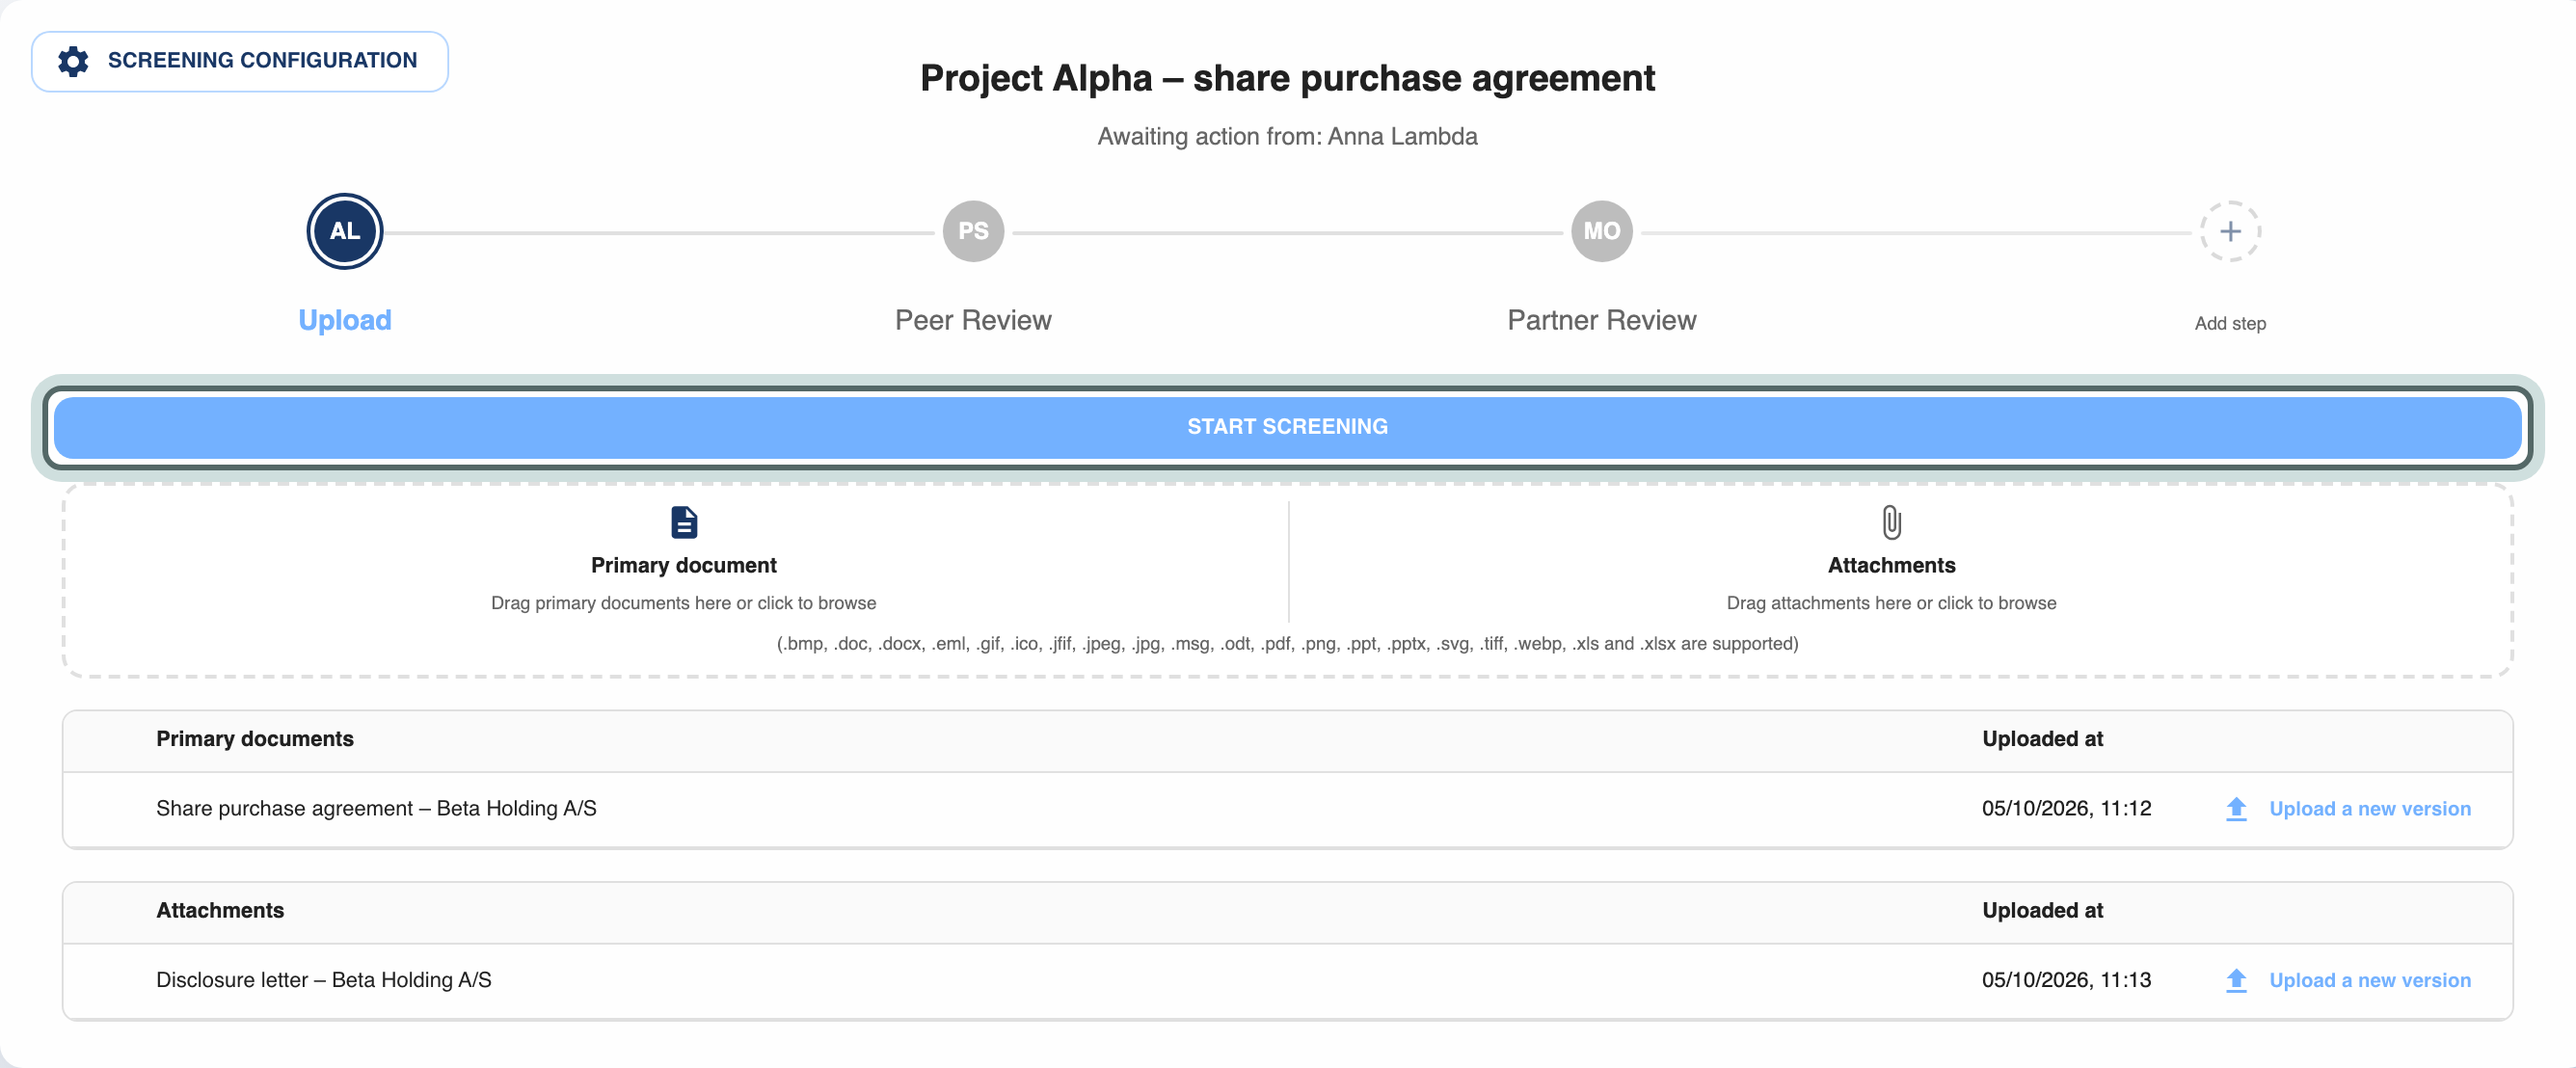Click the Primary document file icon
This screenshot has height=1068, width=2576.
click(684, 522)
